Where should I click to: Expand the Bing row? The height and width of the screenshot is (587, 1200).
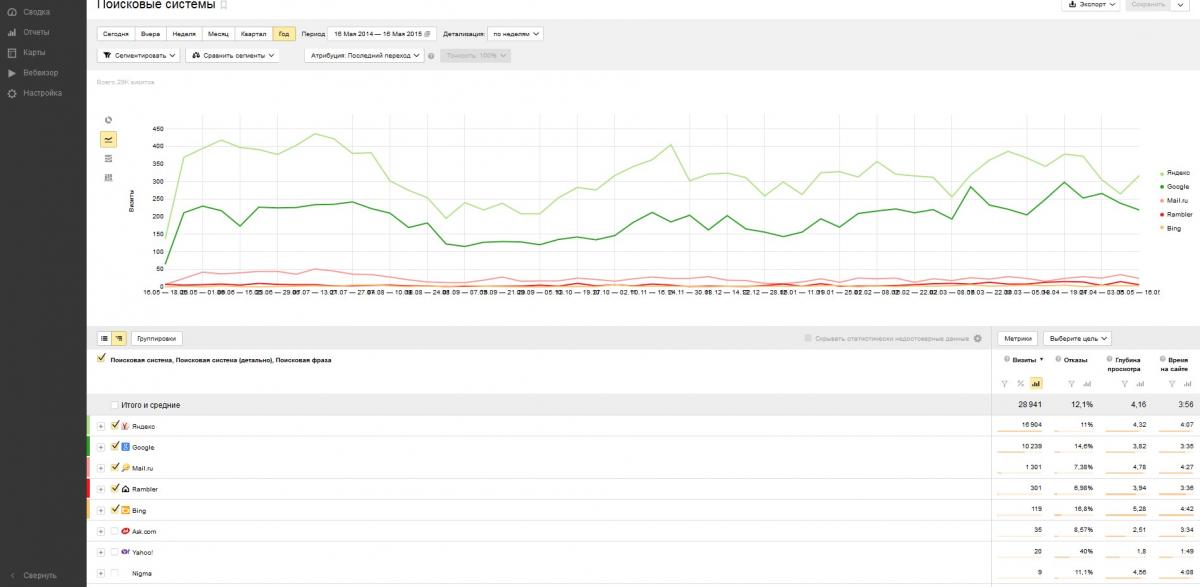pos(101,510)
